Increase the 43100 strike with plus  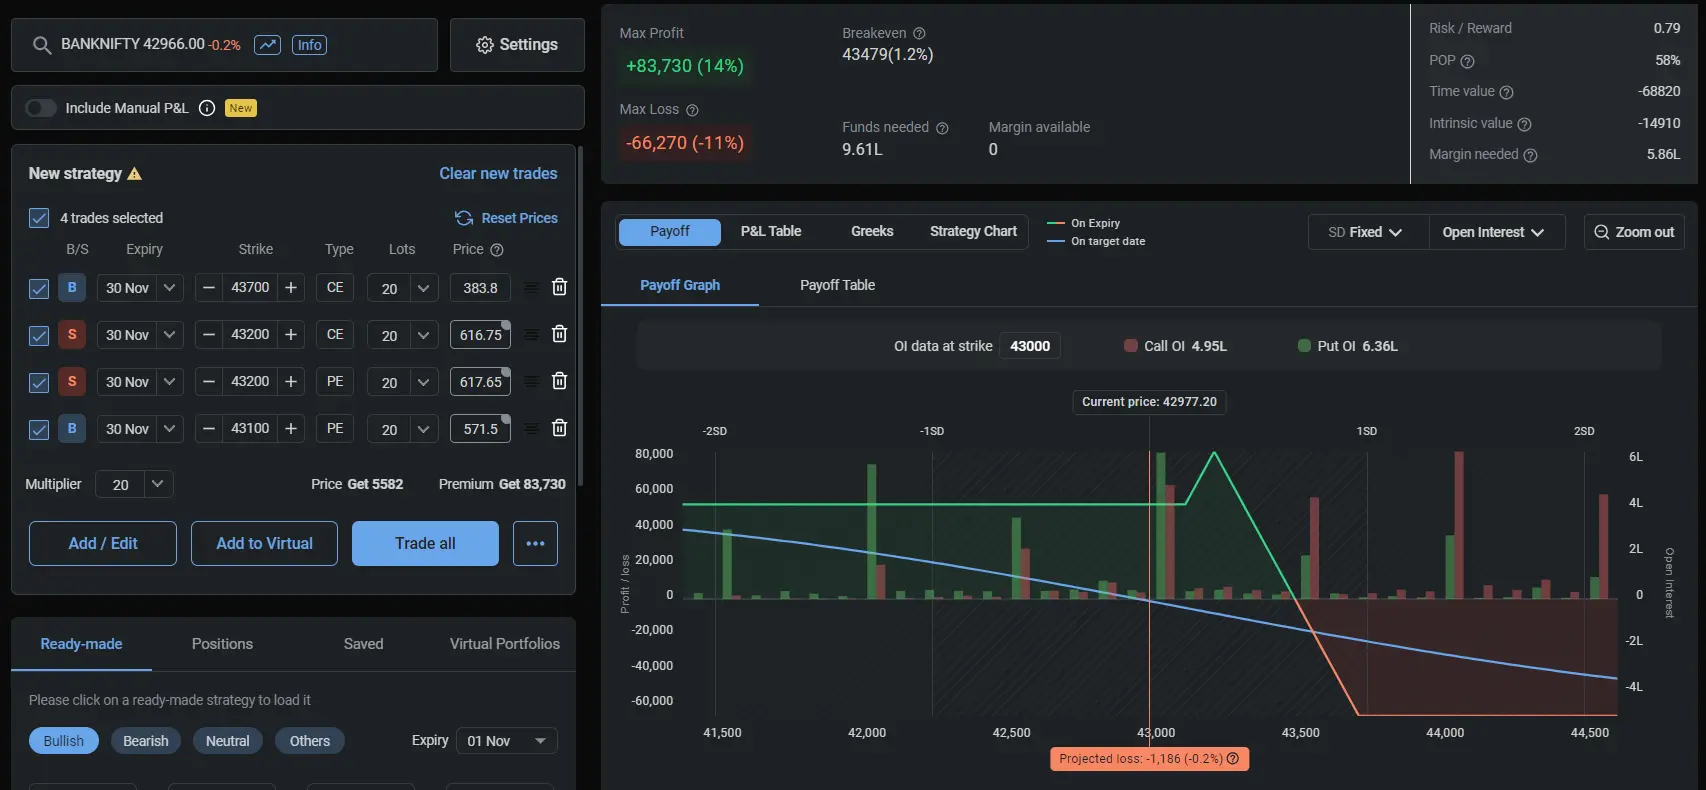point(291,429)
